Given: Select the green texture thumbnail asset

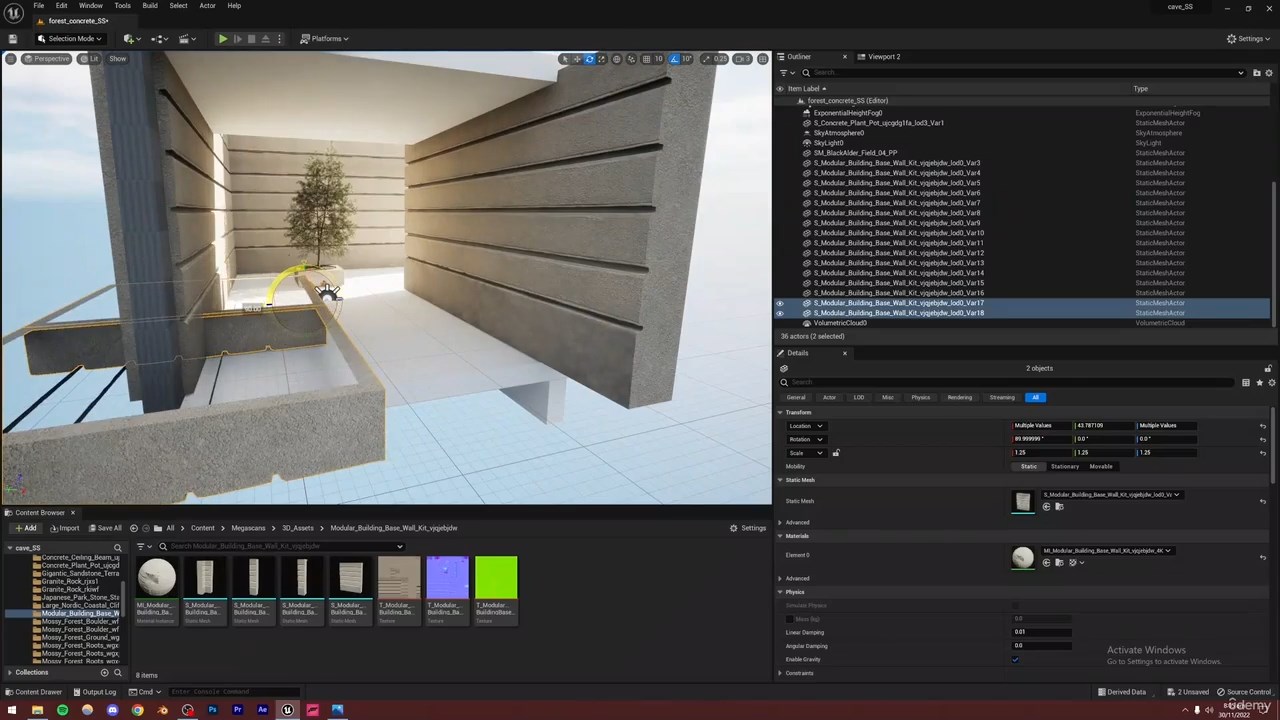Looking at the screenshot, I should [496, 578].
